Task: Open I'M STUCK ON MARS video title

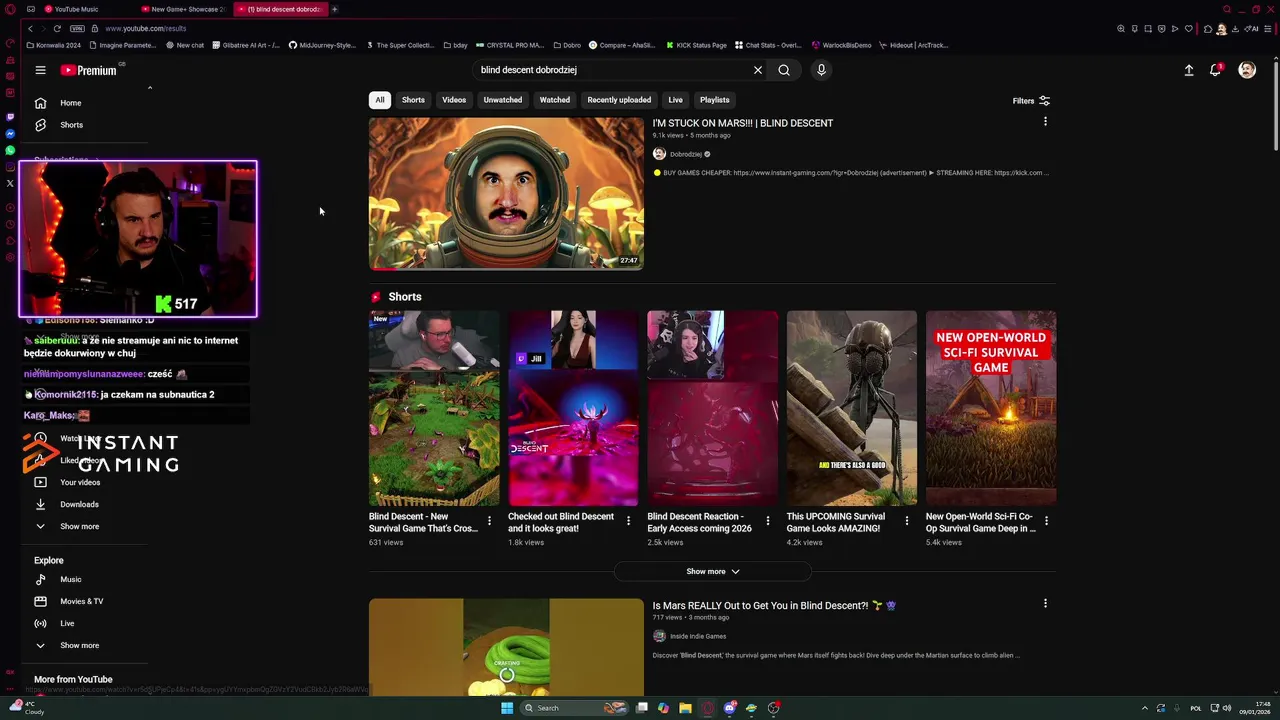Action: [x=743, y=123]
